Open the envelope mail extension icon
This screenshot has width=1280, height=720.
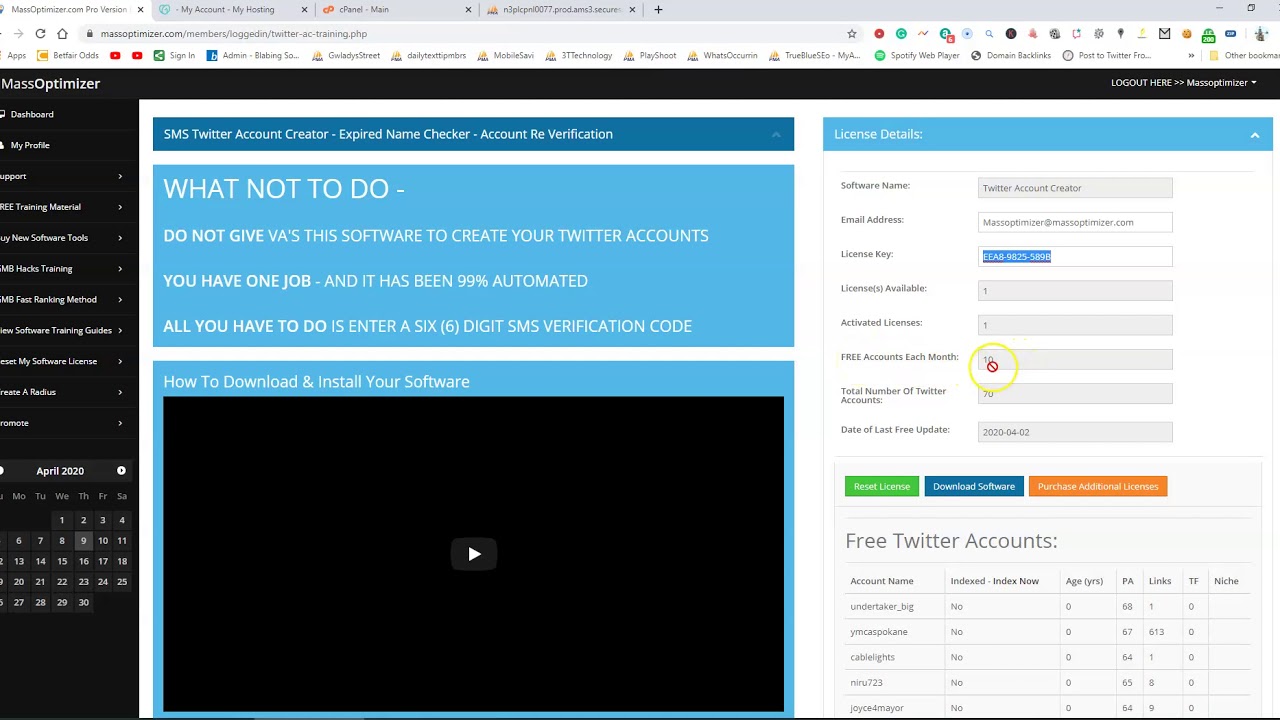[x=1164, y=33]
